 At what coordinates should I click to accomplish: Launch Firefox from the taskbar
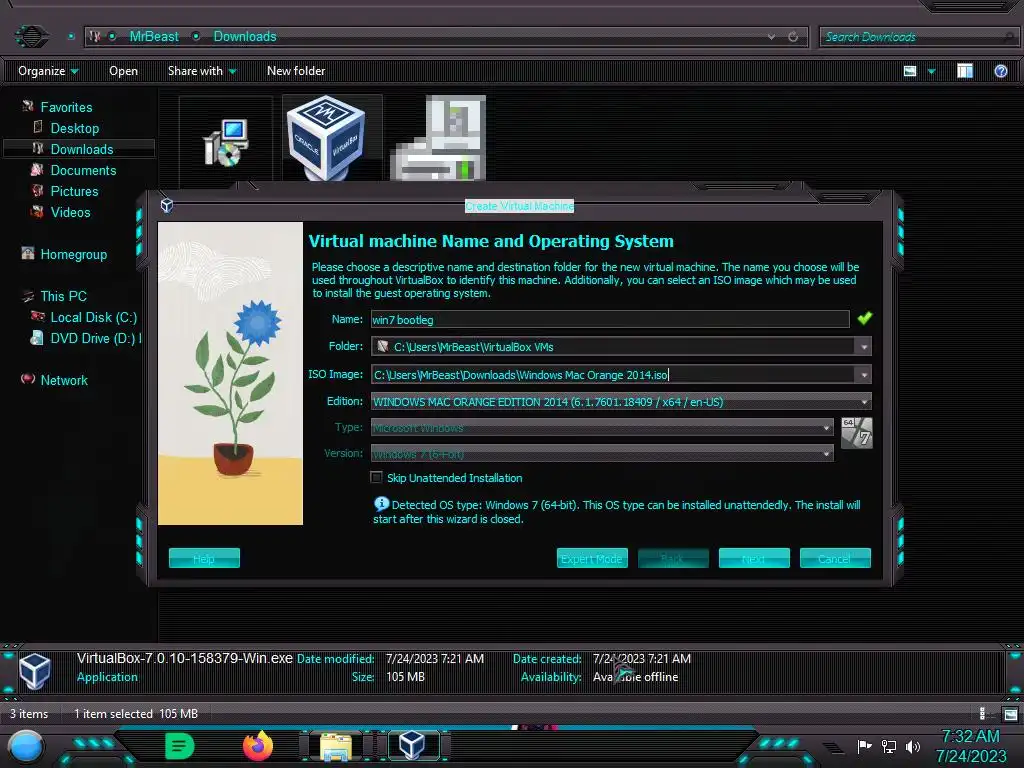[258, 746]
